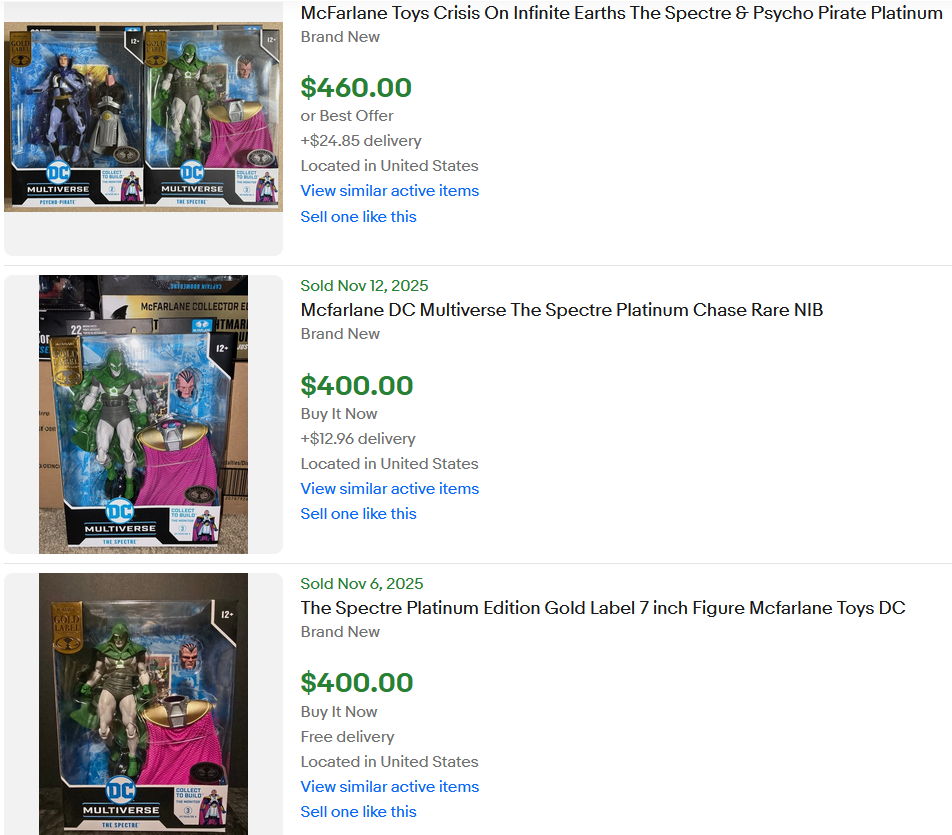
Task: Click the Sold Nov 12, 2025 label
Action: (x=364, y=285)
